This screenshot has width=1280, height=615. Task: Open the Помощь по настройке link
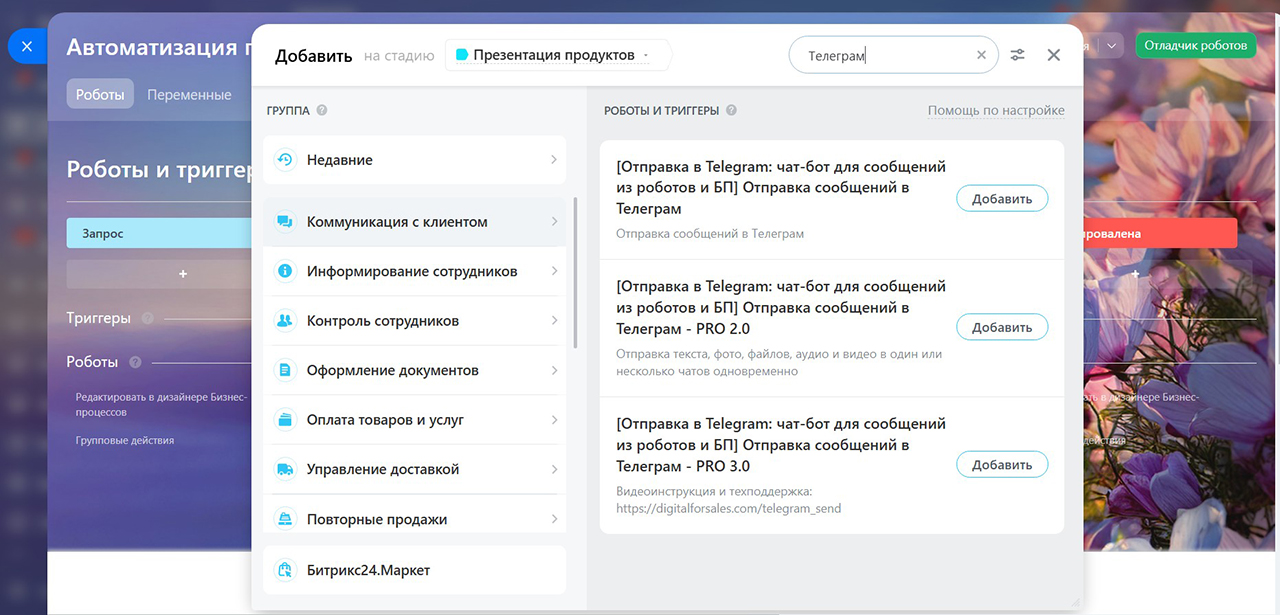[996, 110]
